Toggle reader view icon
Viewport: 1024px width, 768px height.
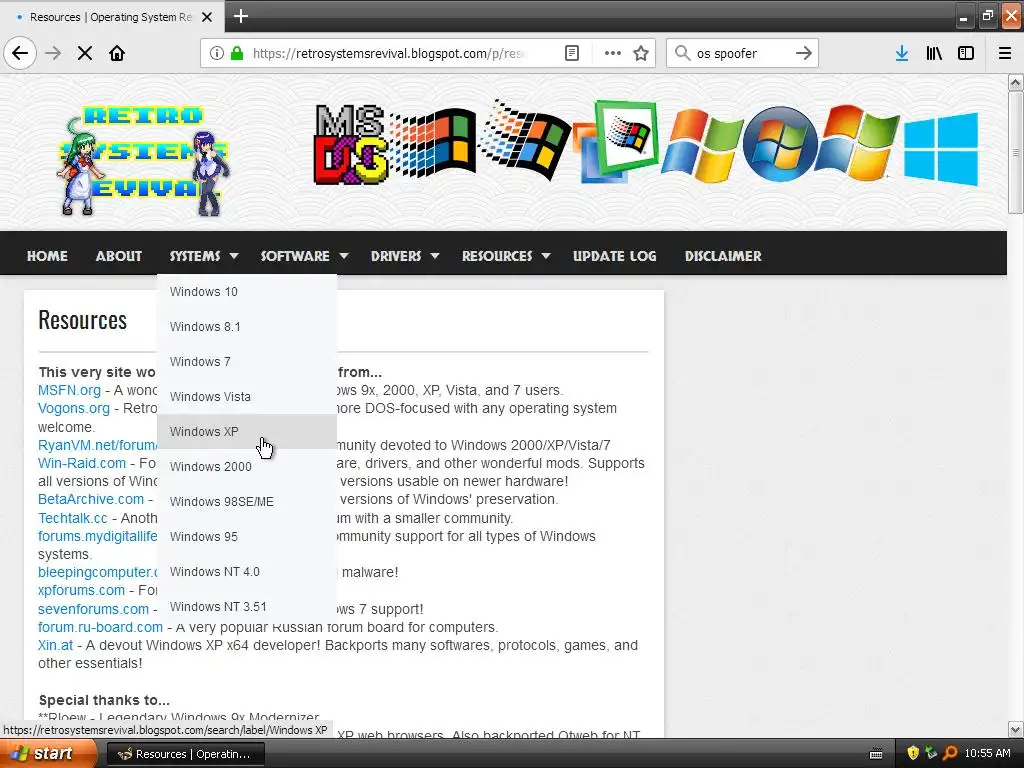click(x=572, y=53)
